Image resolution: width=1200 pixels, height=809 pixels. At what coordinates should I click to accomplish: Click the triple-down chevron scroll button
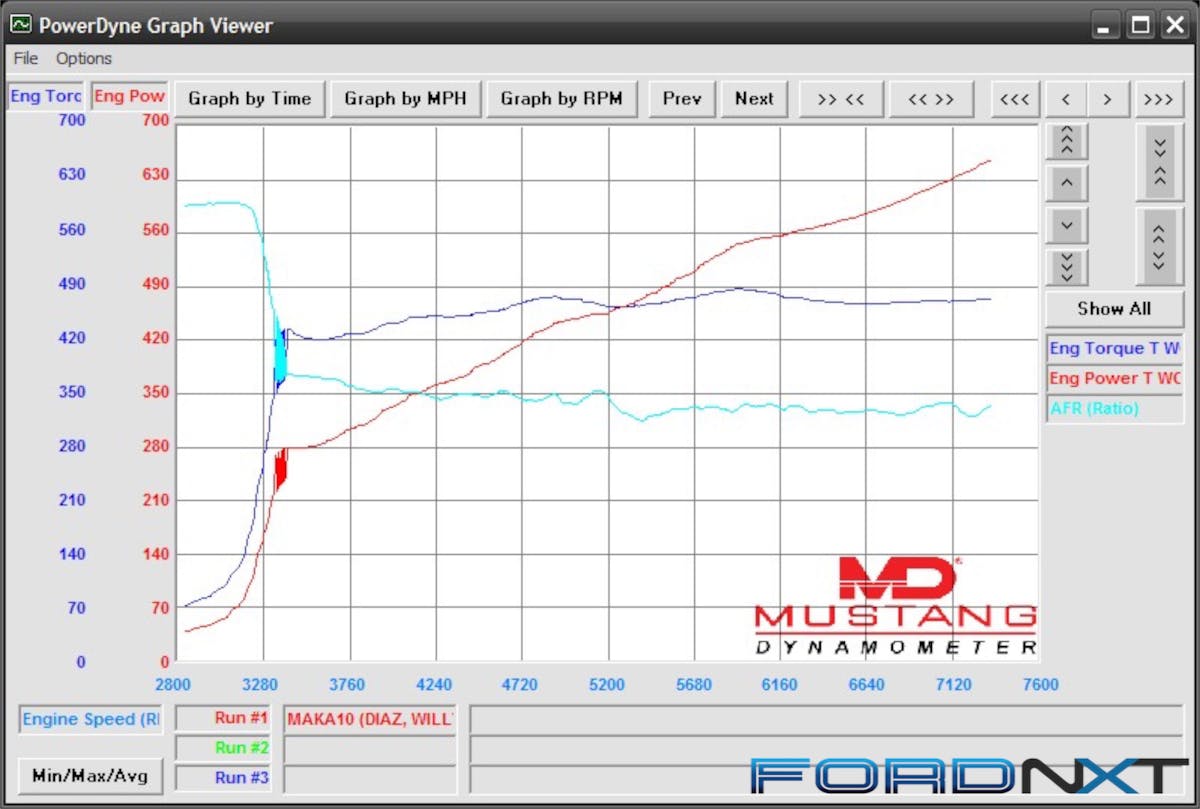tap(1067, 267)
